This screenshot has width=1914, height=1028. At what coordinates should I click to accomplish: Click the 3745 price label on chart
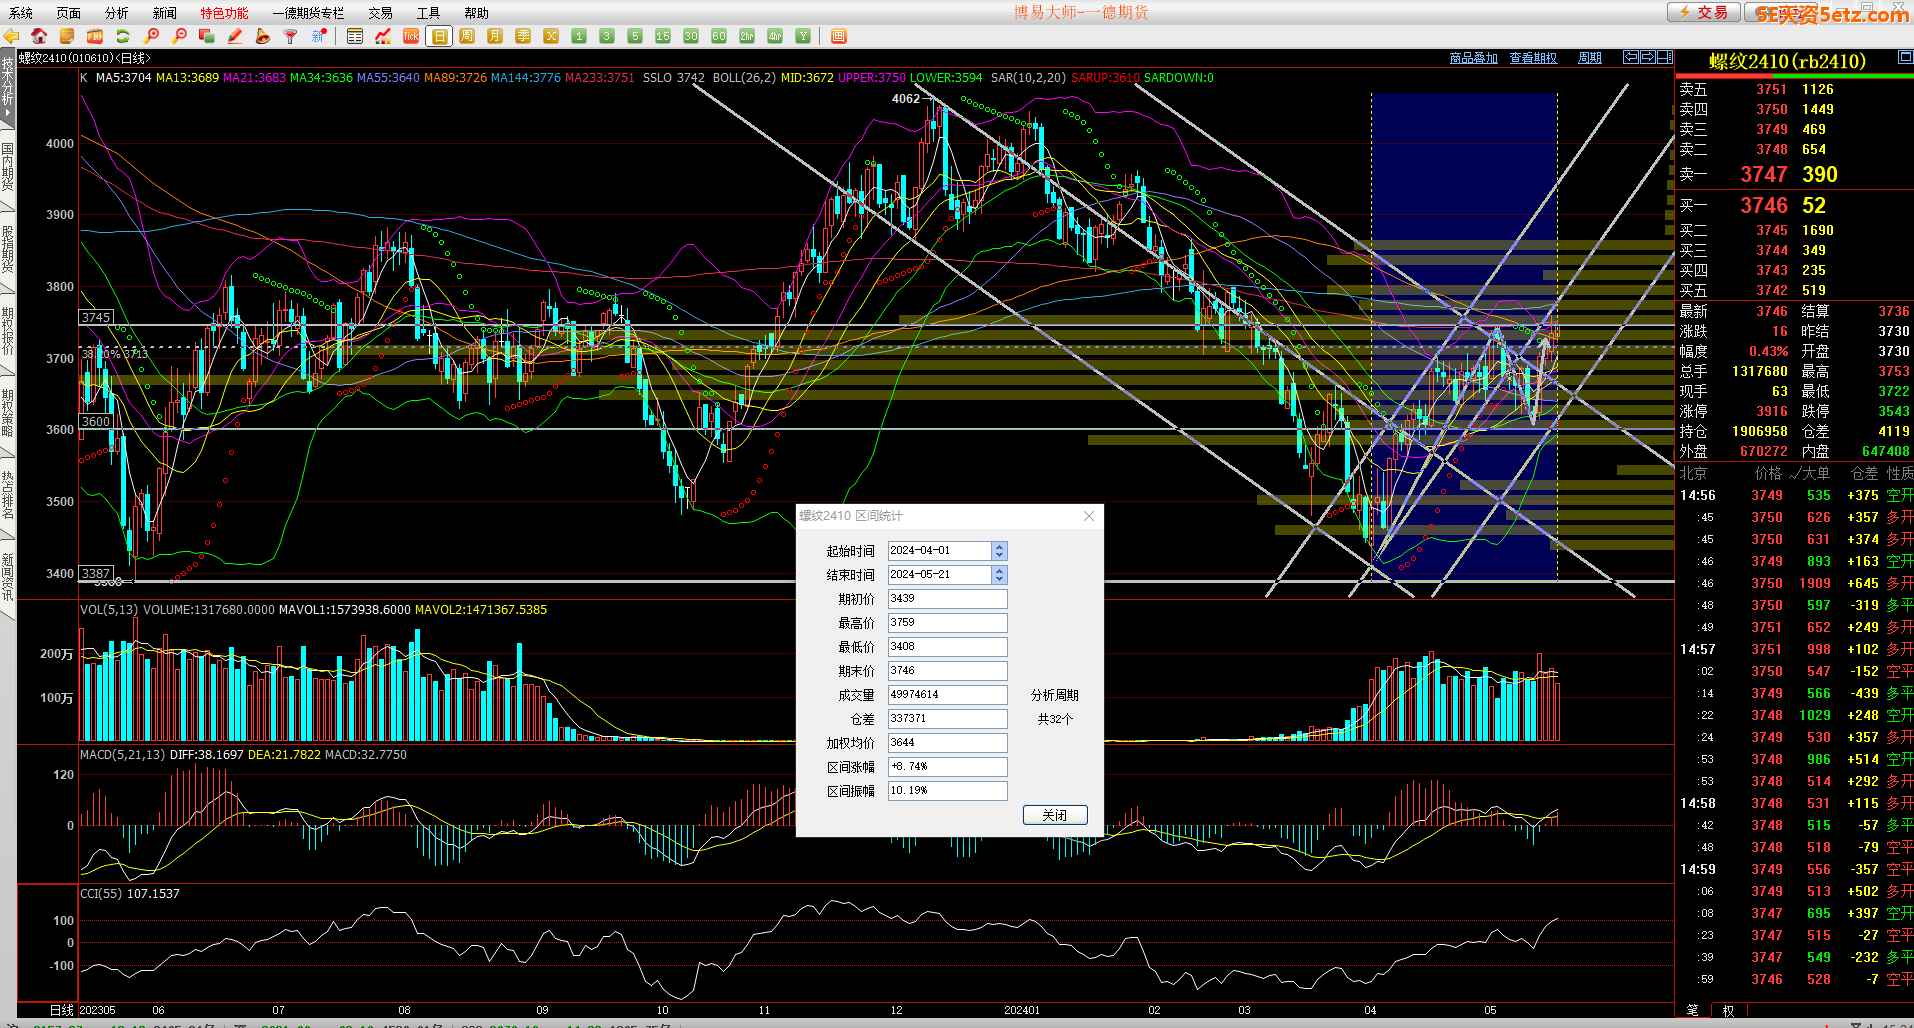(x=96, y=317)
